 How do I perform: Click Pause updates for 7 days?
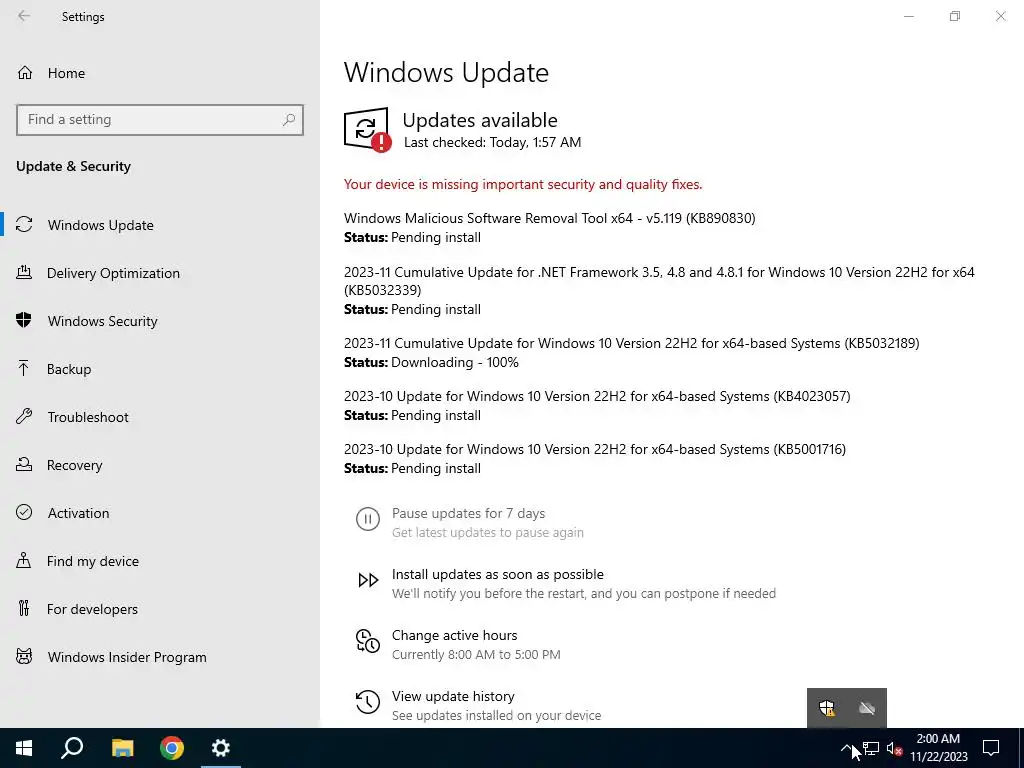coord(468,513)
